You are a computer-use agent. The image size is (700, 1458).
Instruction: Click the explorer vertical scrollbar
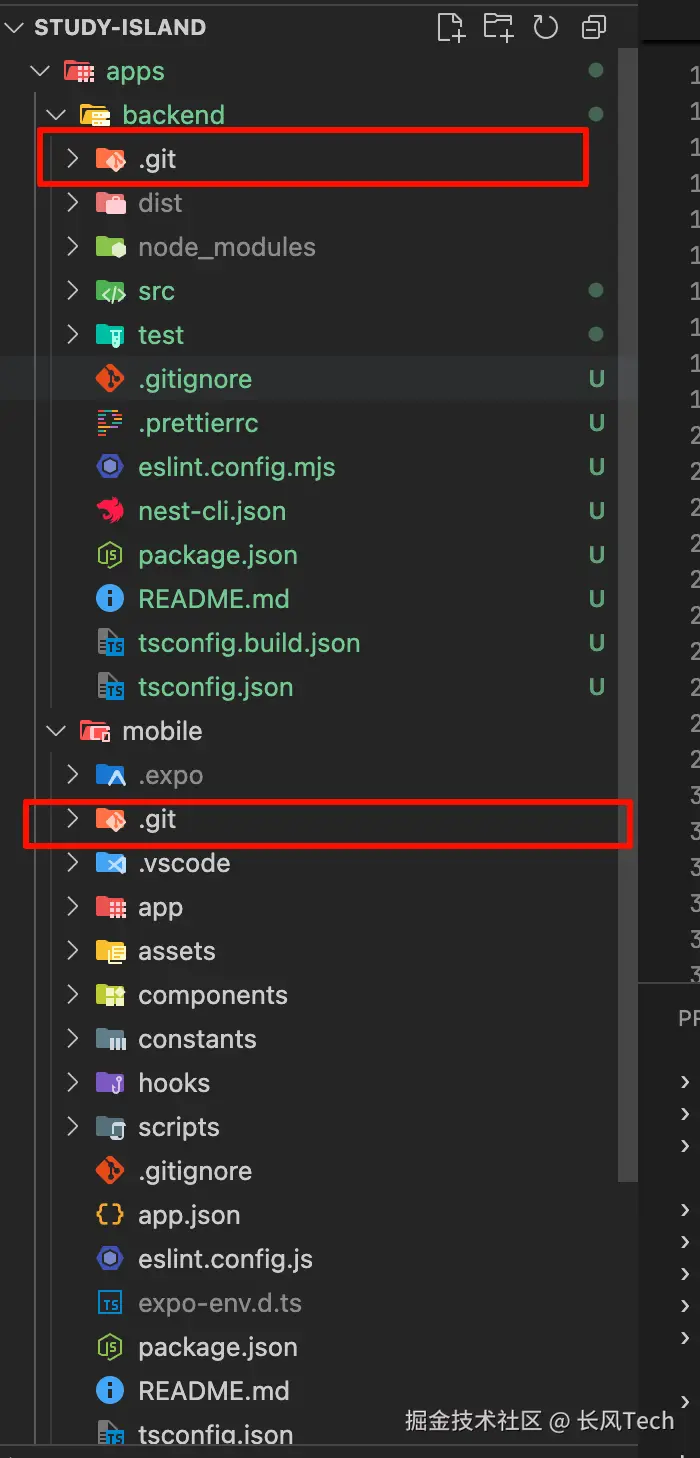coord(627,600)
